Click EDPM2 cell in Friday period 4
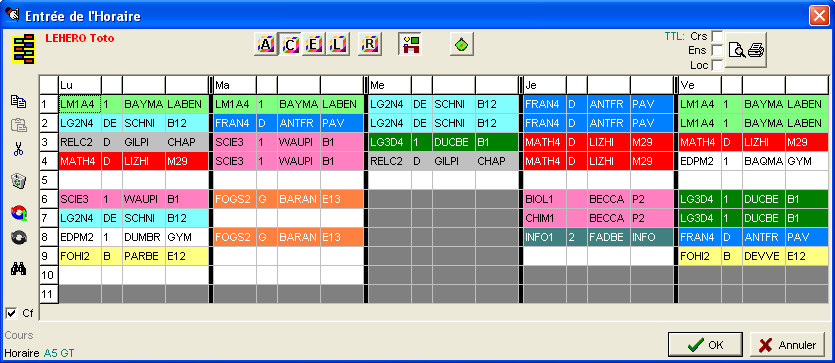This screenshot has height=363, width=835. pyautogui.click(x=700, y=161)
